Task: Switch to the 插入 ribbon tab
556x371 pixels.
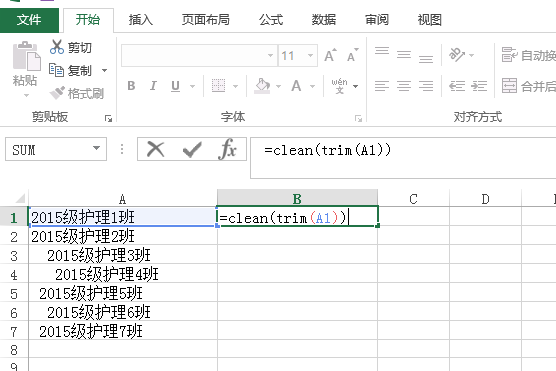Action: pos(141,20)
